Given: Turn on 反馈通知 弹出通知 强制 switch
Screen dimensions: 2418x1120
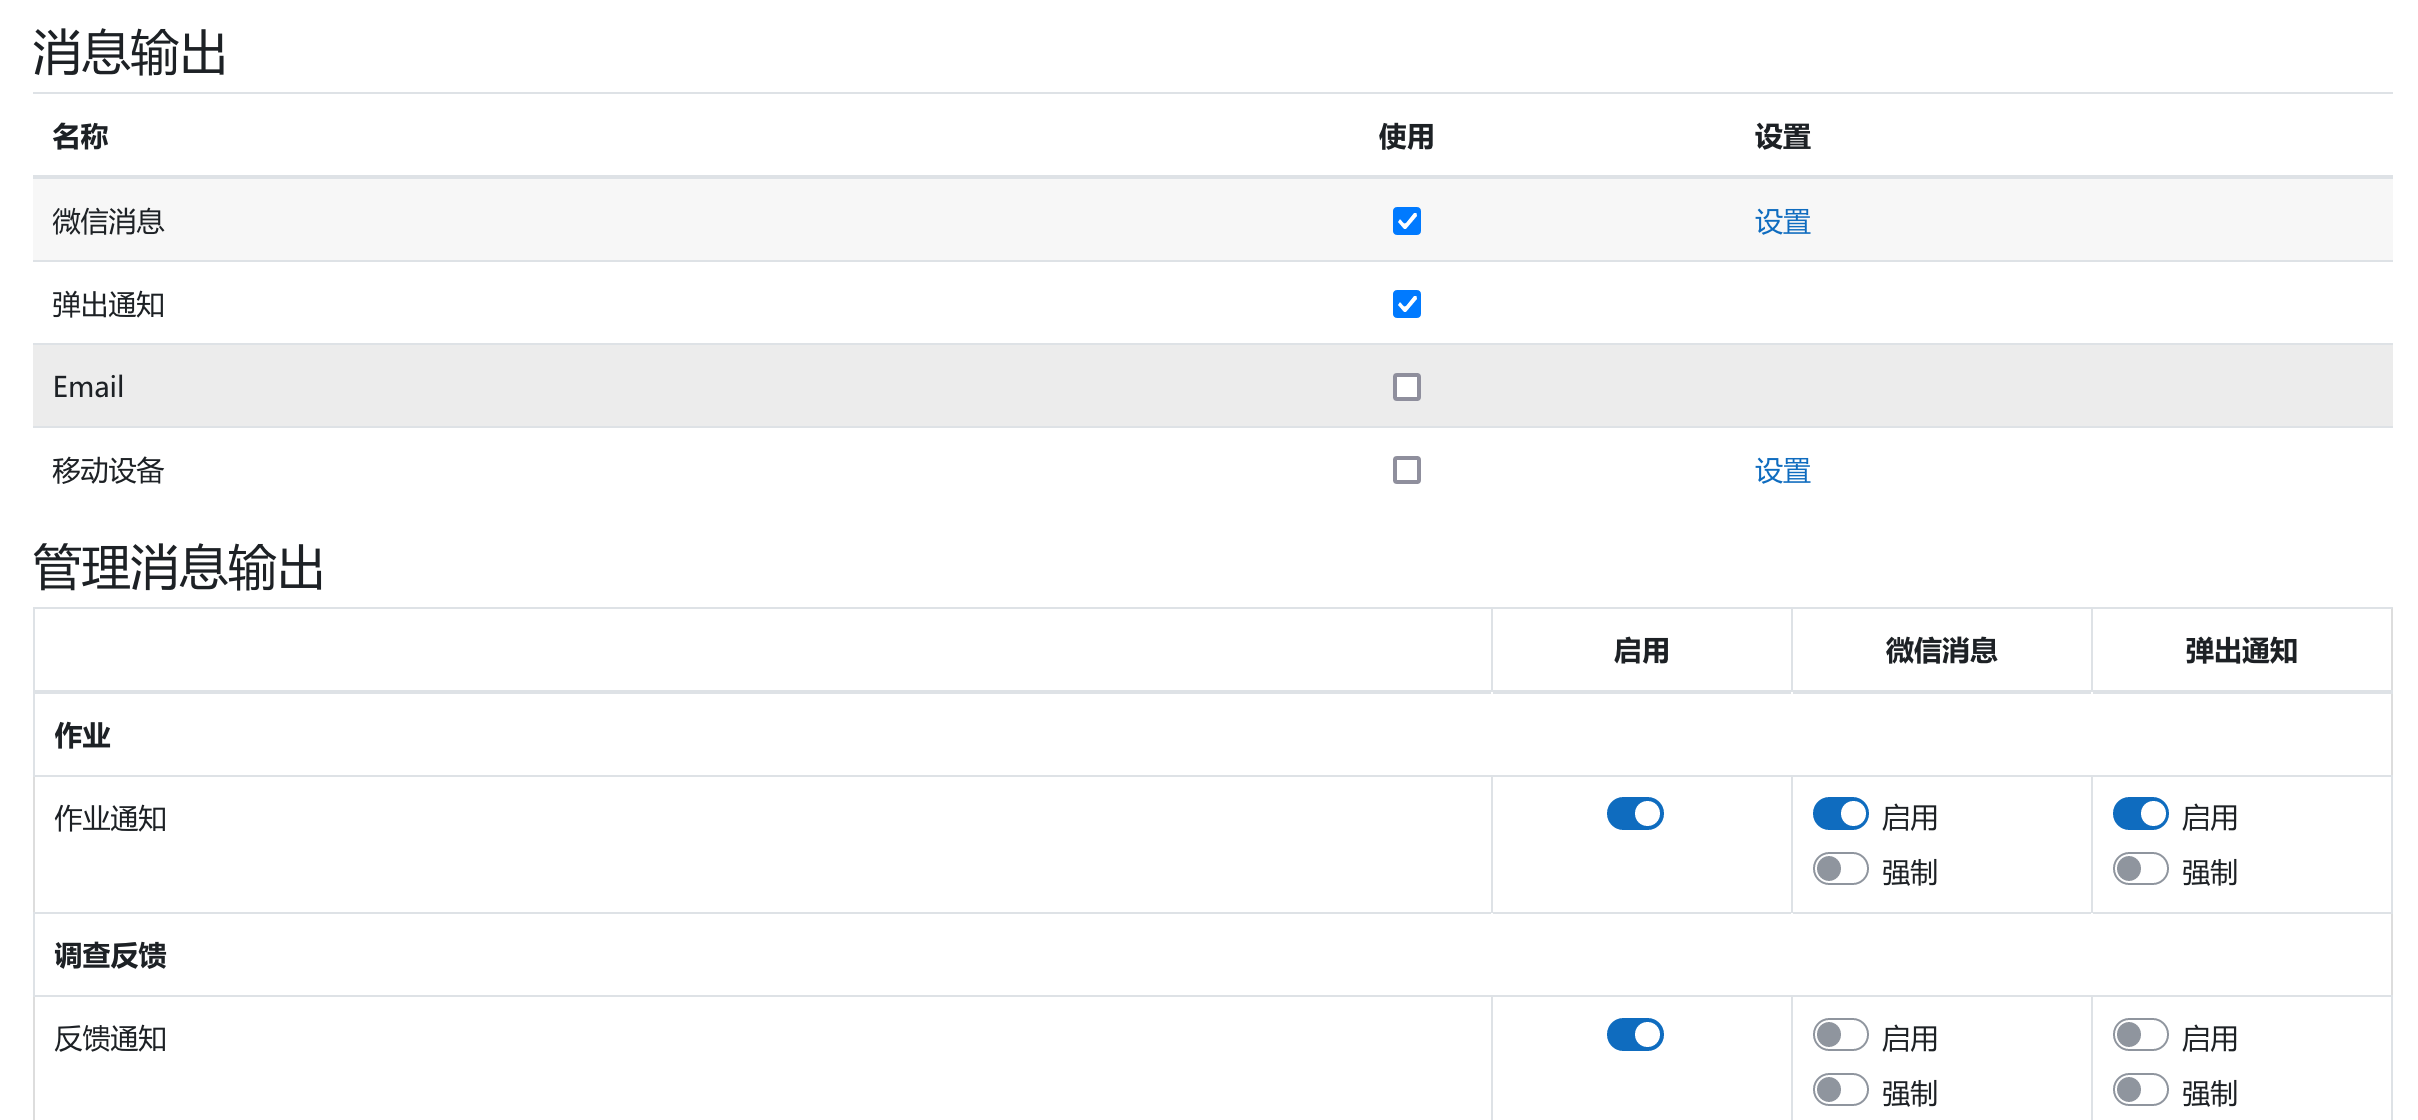Looking at the screenshot, I should [x=2140, y=1090].
